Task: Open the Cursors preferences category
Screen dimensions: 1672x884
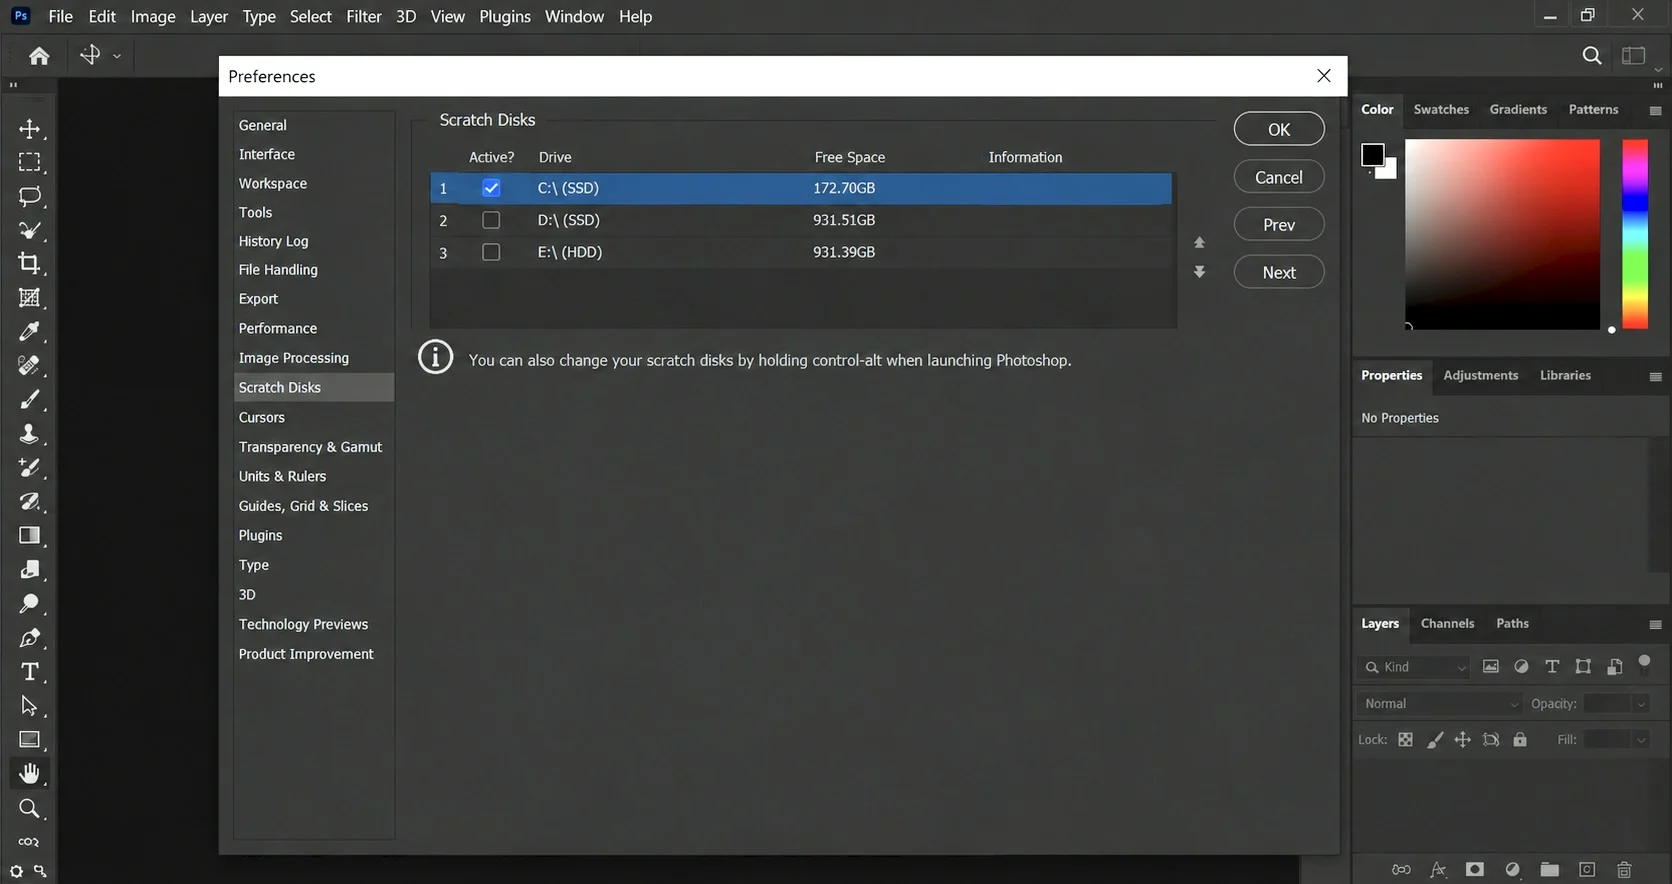Action: (x=262, y=417)
